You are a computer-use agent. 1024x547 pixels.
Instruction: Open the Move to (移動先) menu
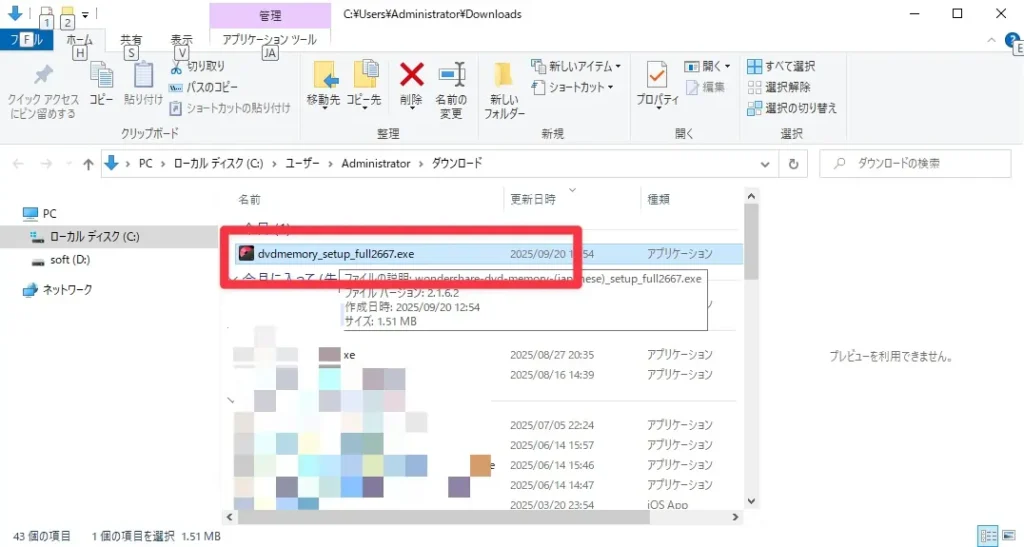click(x=324, y=85)
